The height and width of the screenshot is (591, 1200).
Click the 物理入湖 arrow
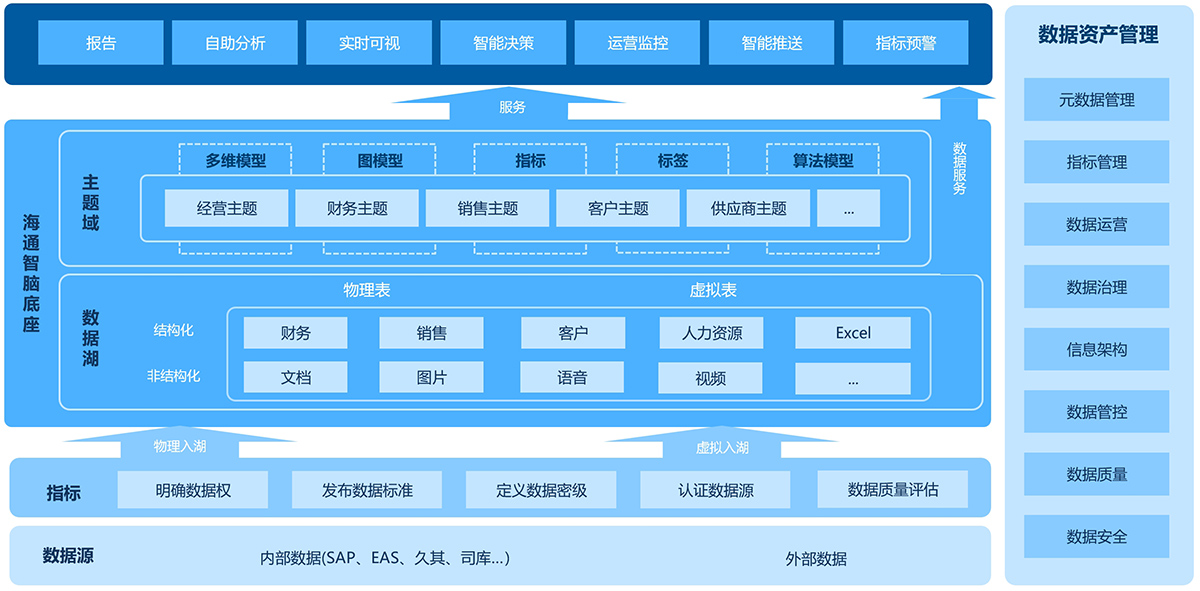(179, 444)
